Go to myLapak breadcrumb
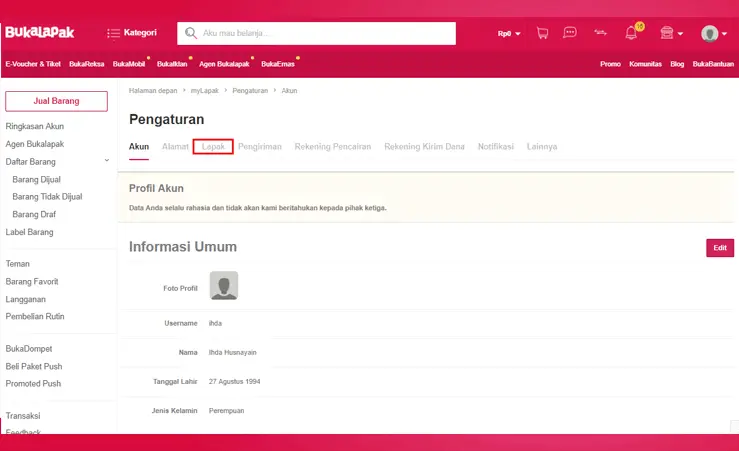This screenshot has height=451, width=739. point(205,90)
